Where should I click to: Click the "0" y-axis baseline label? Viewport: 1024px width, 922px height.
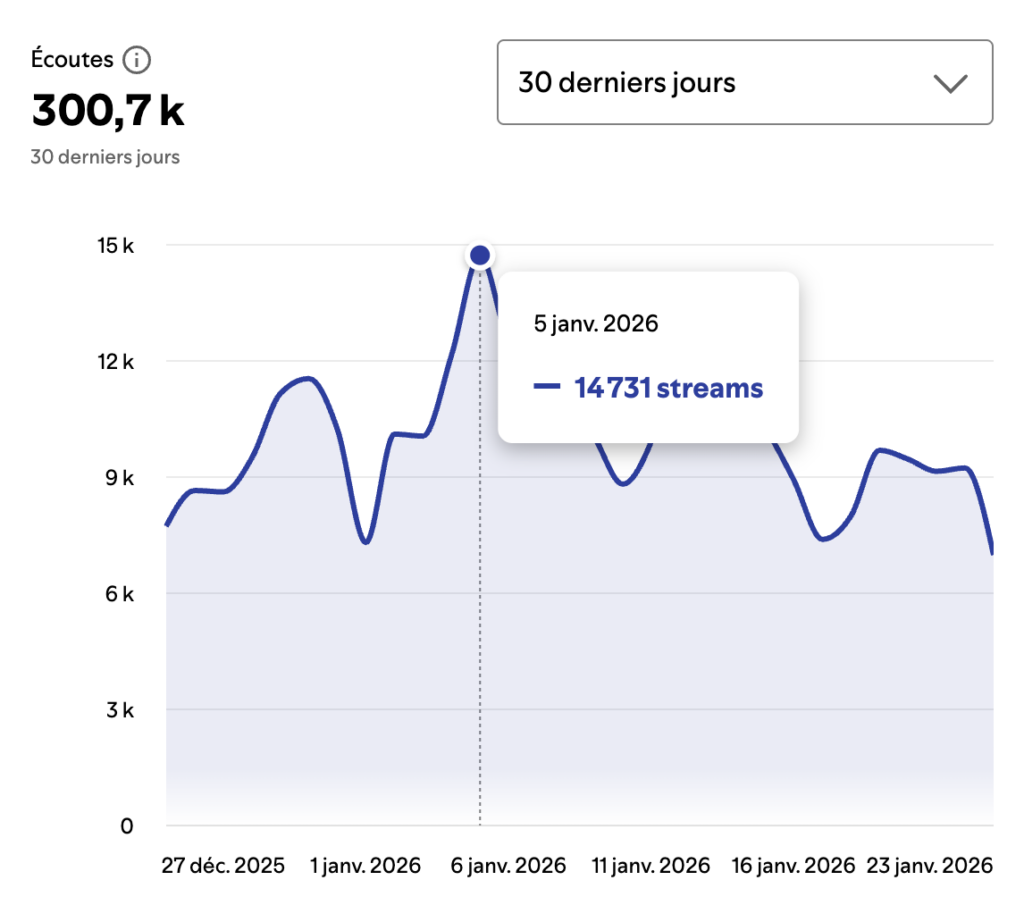tap(126, 826)
